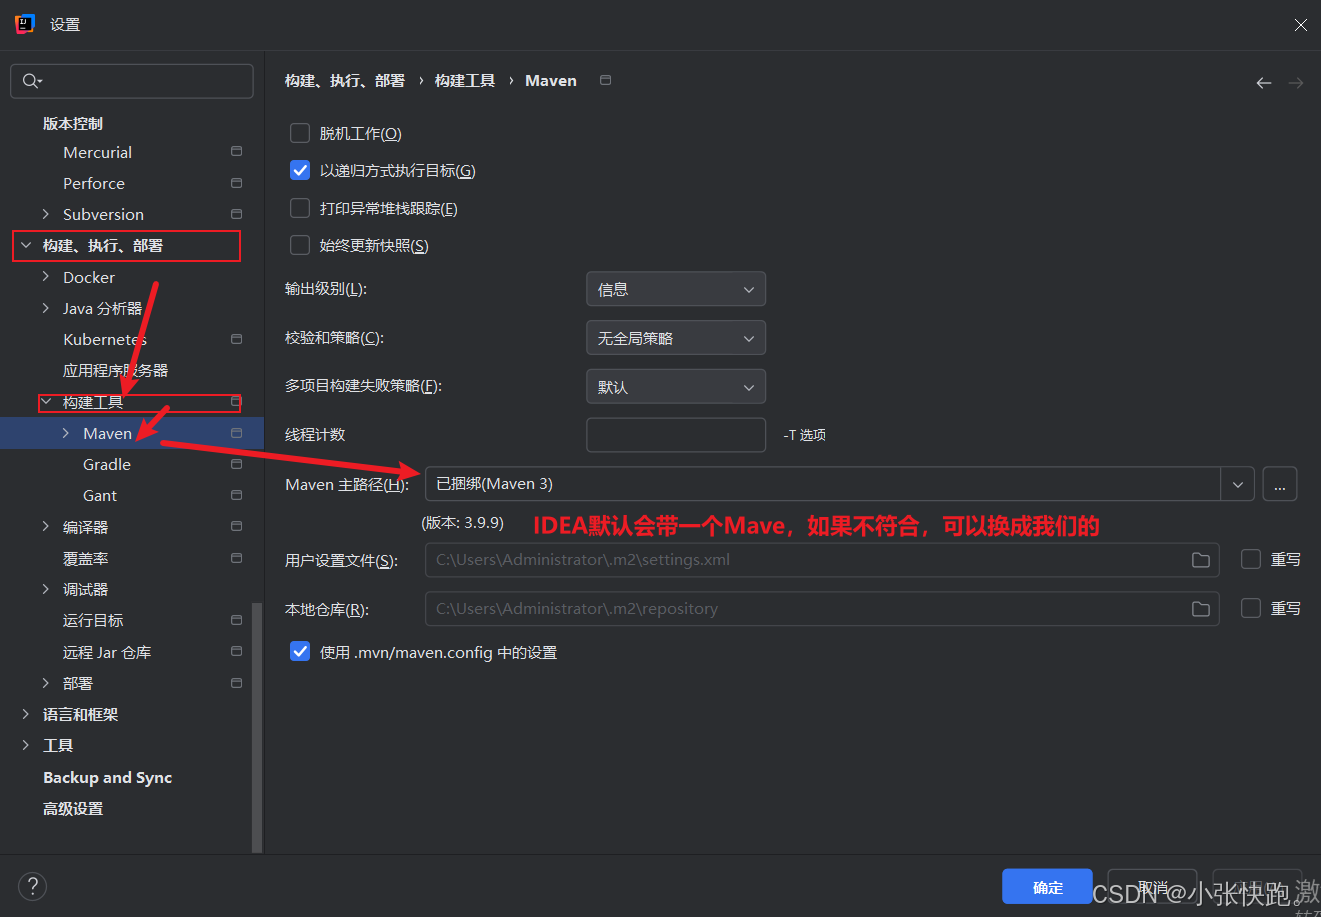This screenshot has height=917, width=1321.
Task: Expand the 语言和框架 section
Action: (x=26, y=714)
